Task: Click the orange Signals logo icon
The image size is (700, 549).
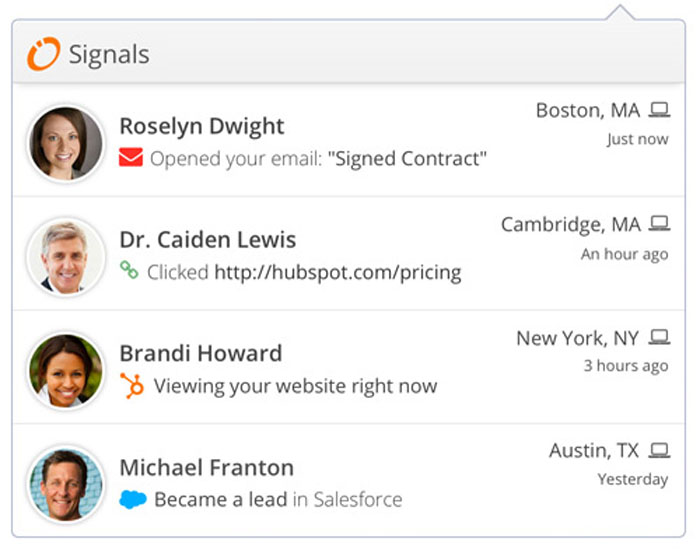Action: tap(43, 54)
